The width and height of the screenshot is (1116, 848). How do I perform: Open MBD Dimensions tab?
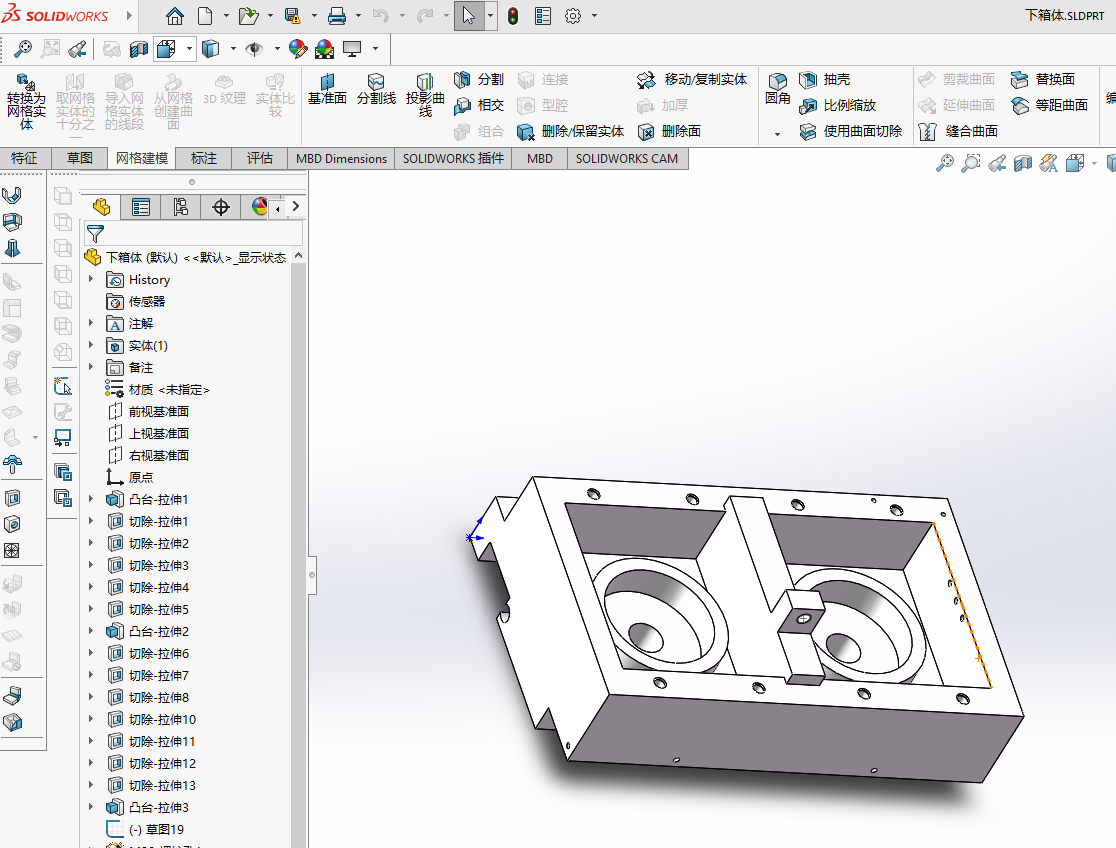pos(342,158)
